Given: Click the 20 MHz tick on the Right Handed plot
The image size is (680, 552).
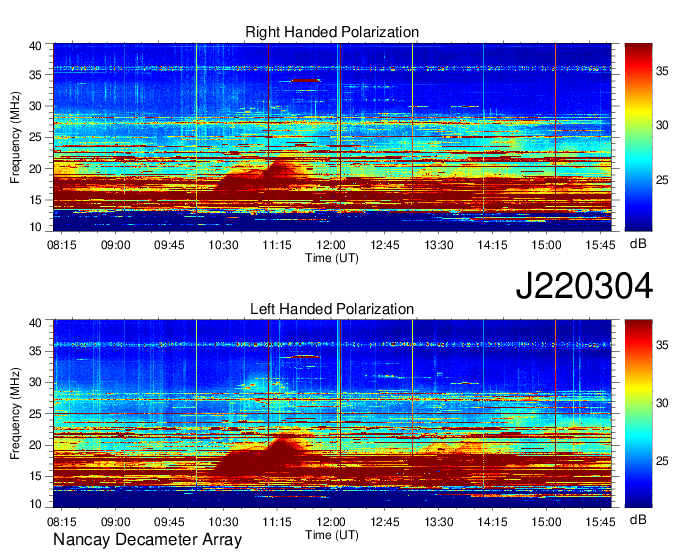Looking at the screenshot, I should [36, 169].
